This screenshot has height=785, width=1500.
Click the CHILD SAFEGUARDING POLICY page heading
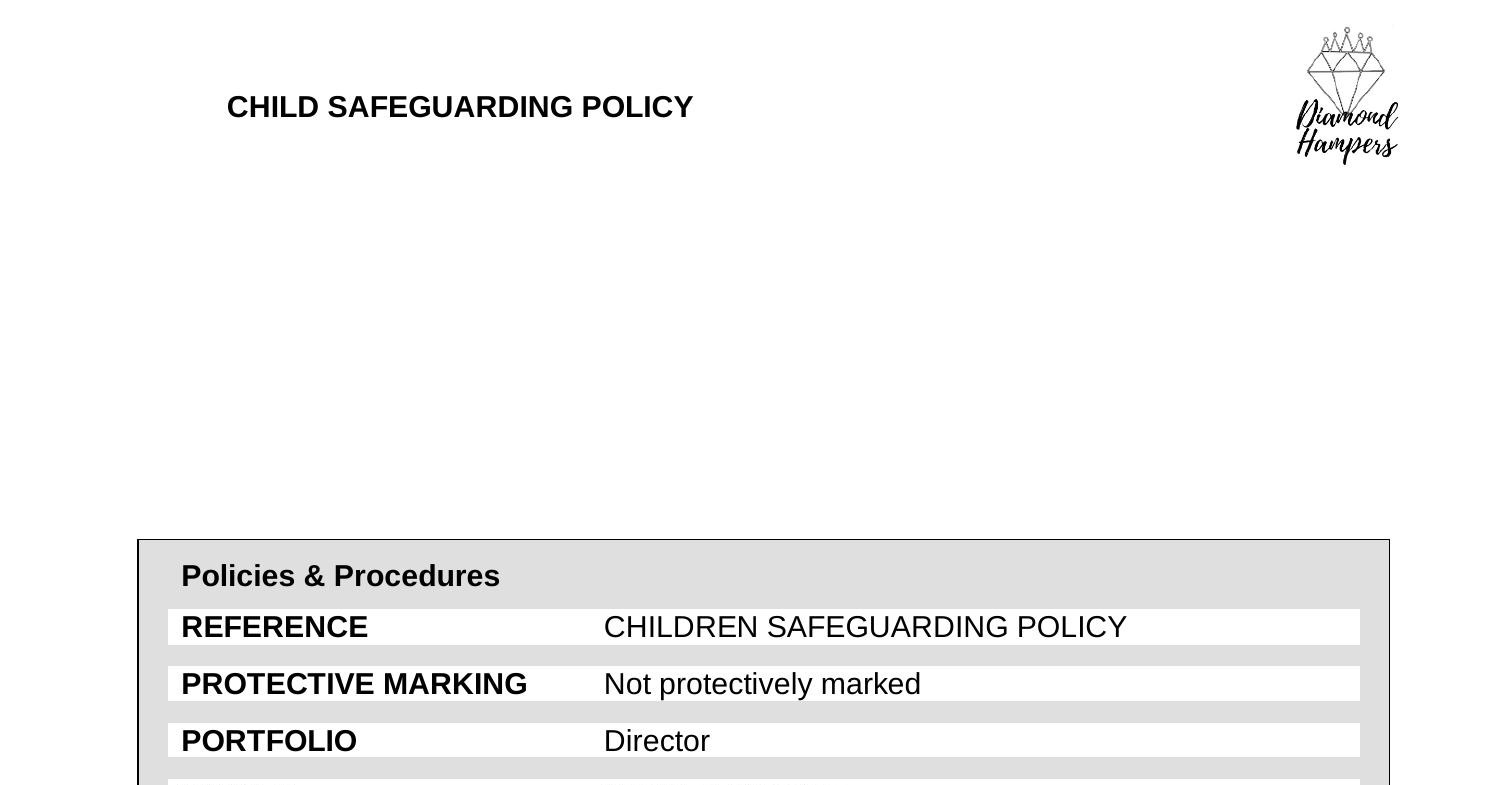(x=459, y=107)
